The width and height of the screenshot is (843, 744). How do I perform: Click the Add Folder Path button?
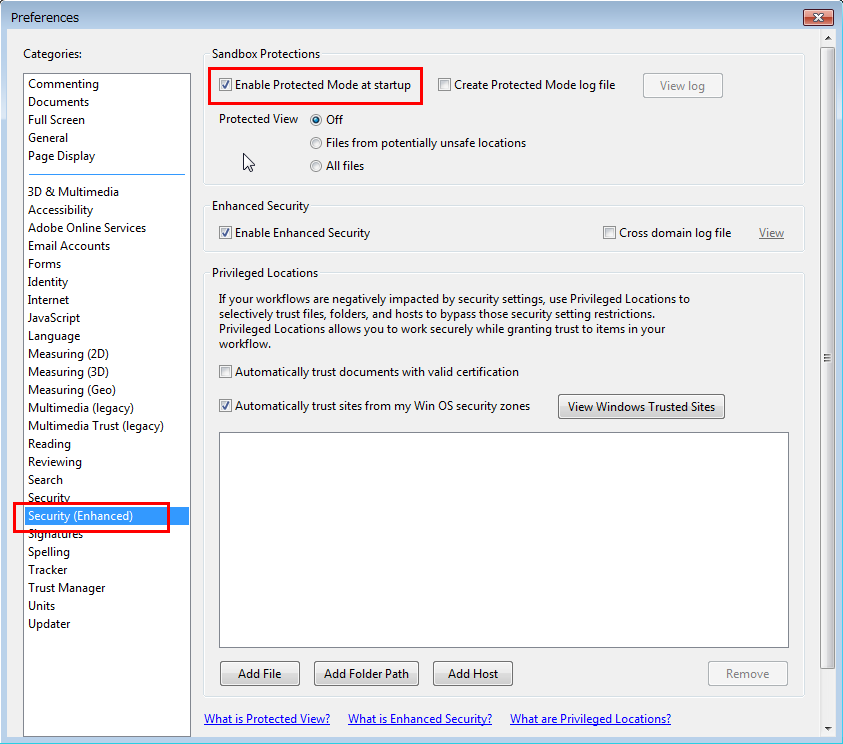[x=366, y=673]
